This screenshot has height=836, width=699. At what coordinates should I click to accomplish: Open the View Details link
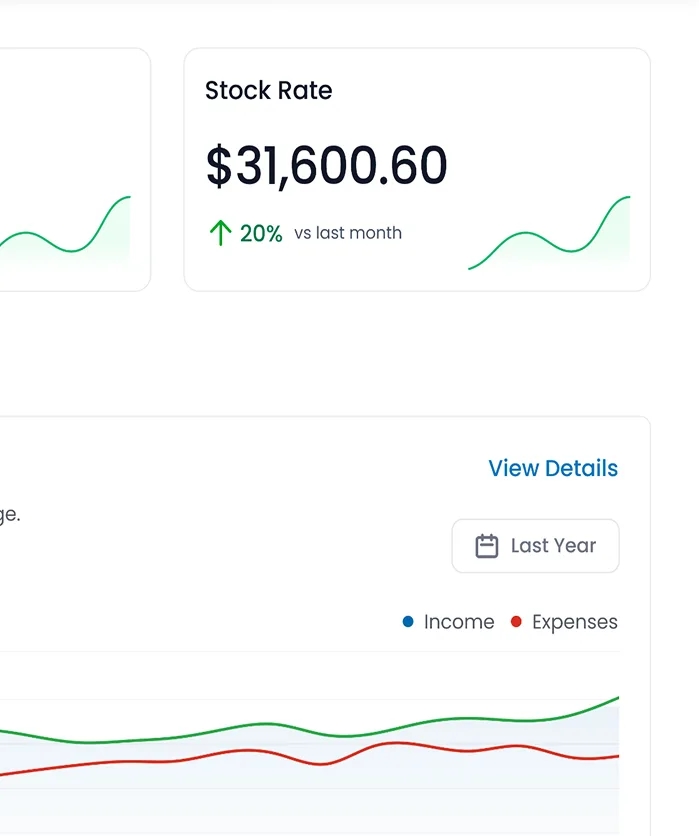pos(553,468)
